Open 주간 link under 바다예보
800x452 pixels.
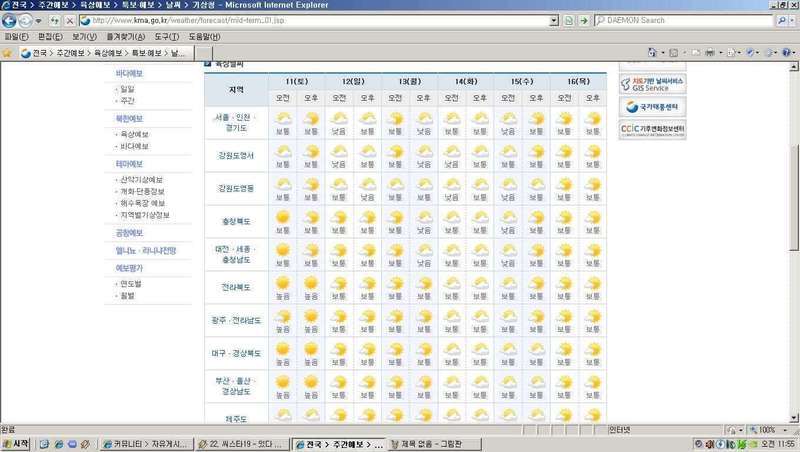[127, 101]
